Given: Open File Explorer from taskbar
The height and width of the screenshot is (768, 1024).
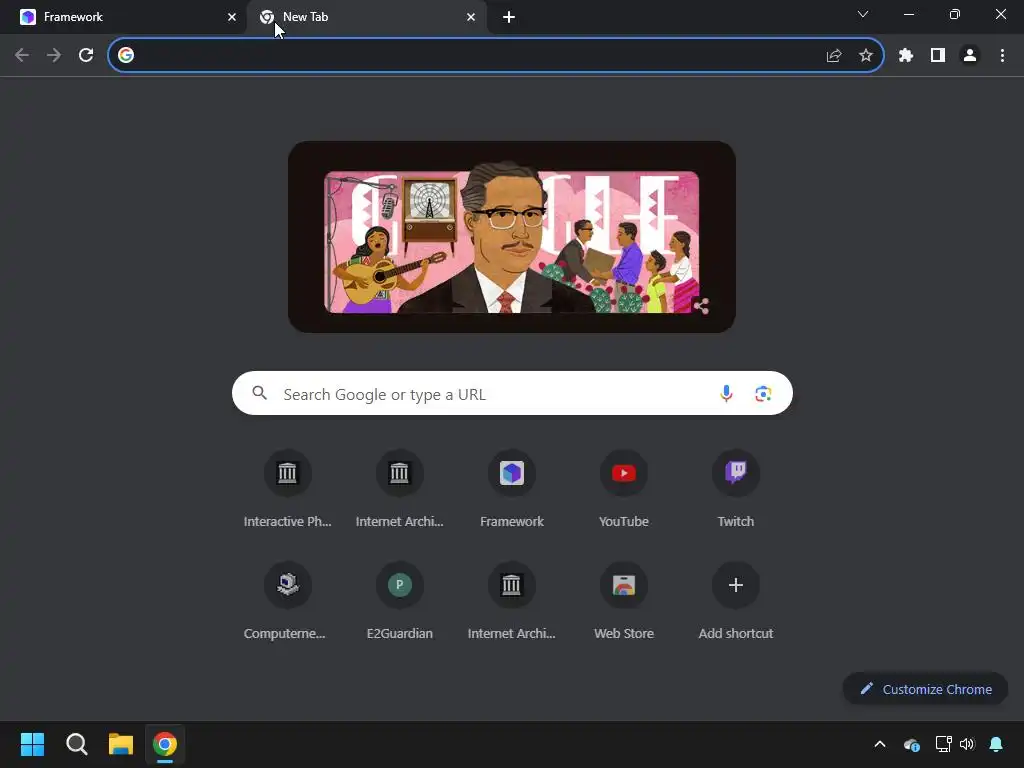Looking at the screenshot, I should point(121,744).
